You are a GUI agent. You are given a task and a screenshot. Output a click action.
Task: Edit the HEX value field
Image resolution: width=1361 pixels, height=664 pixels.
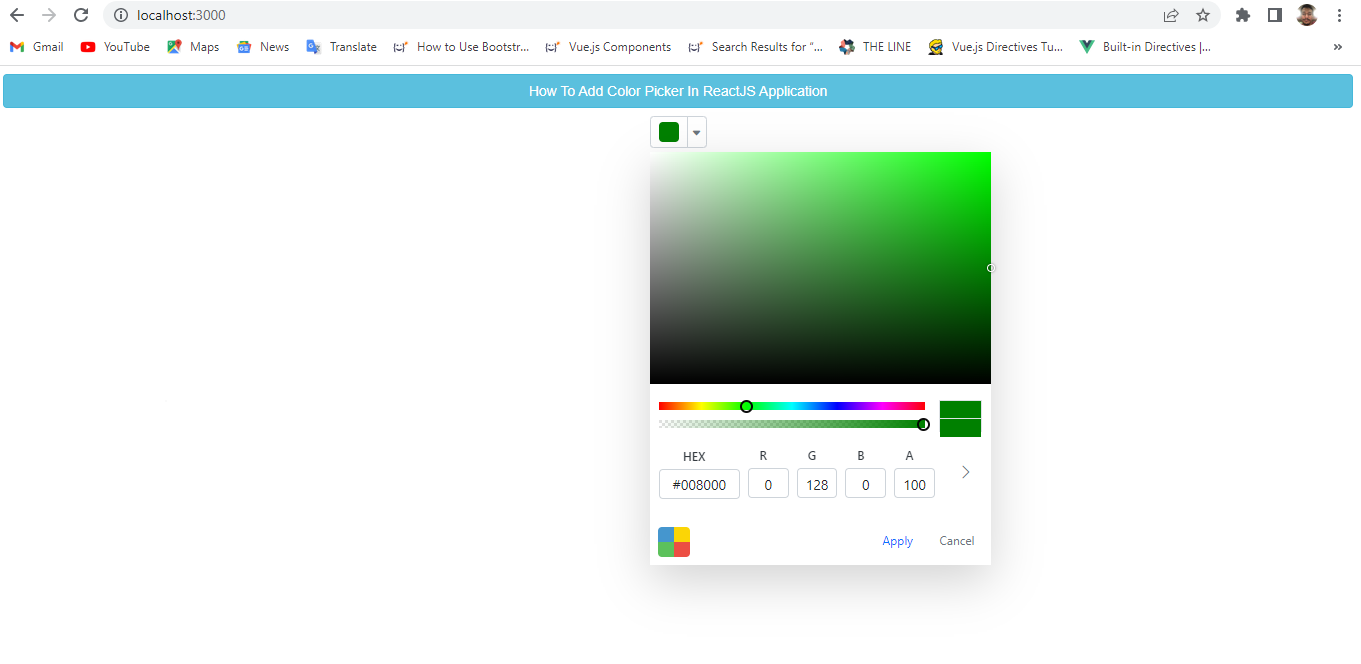click(699, 484)
